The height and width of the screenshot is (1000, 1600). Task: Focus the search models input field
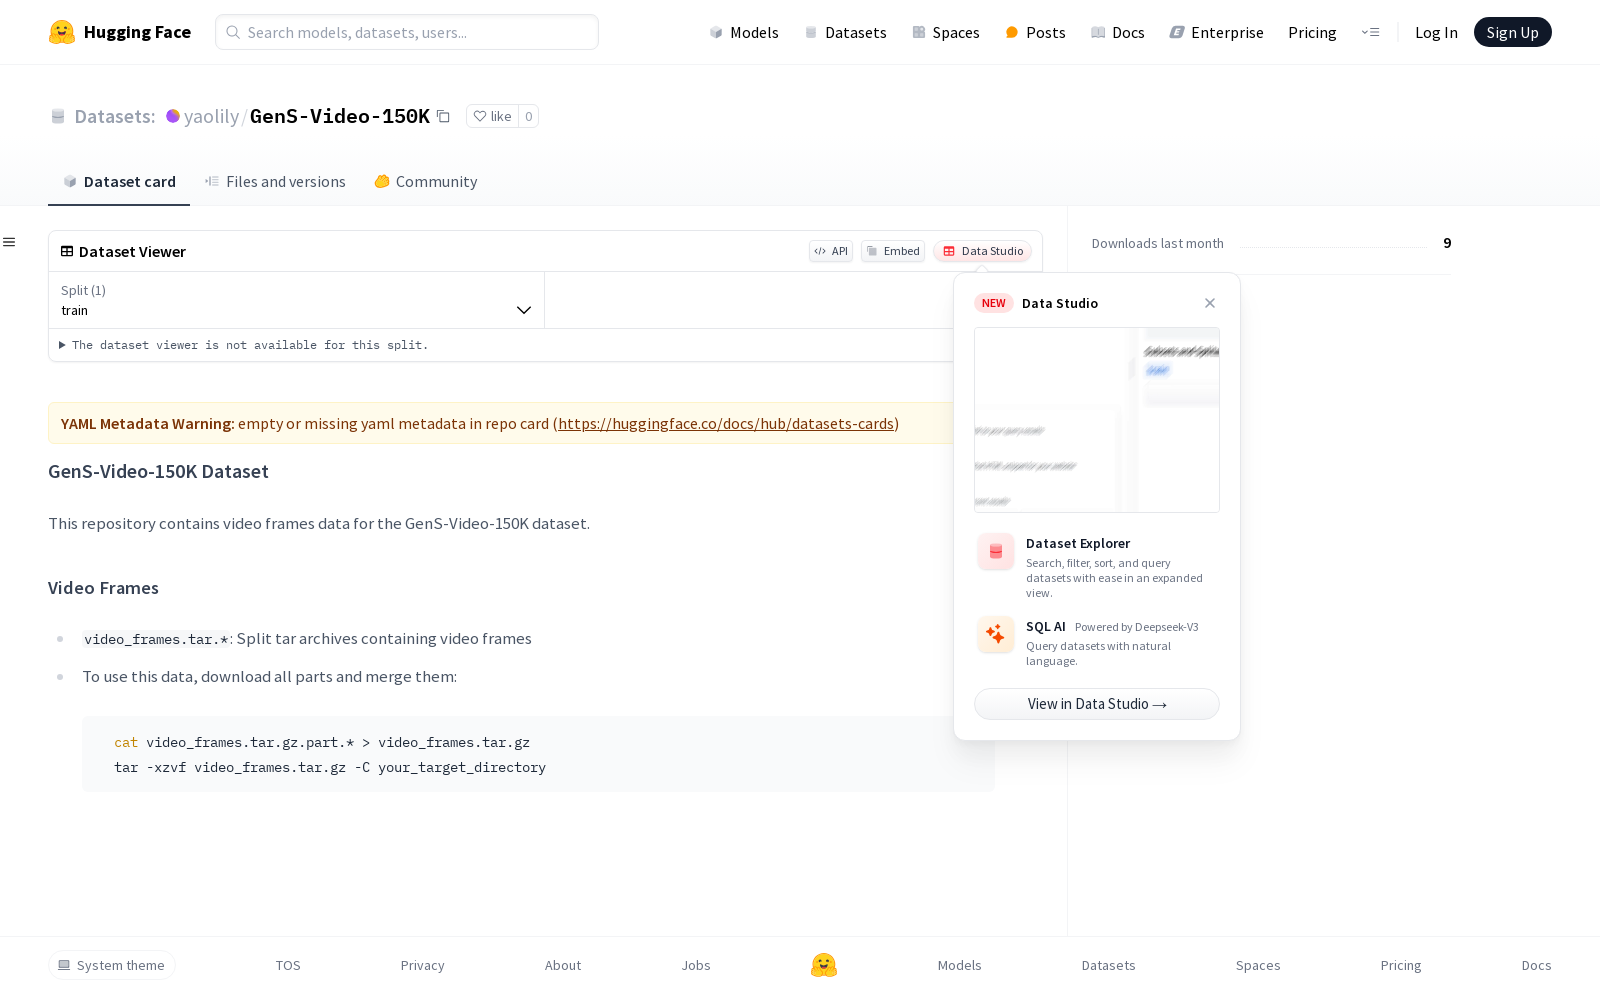pyautogui.click(x=420, y=33)
